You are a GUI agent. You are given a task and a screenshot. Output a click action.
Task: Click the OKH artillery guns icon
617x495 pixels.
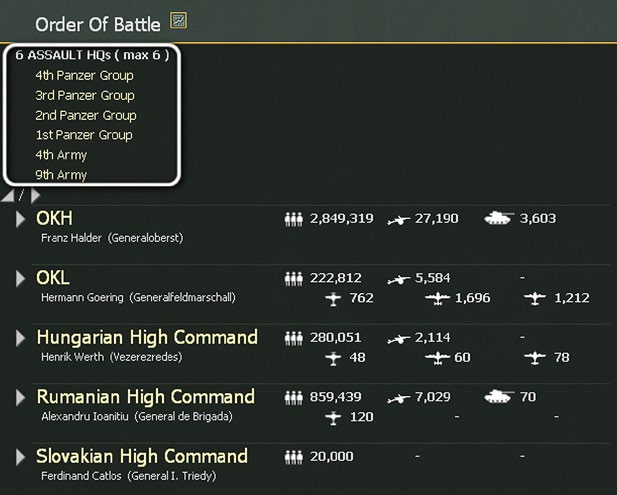click(x=400, y=219)
